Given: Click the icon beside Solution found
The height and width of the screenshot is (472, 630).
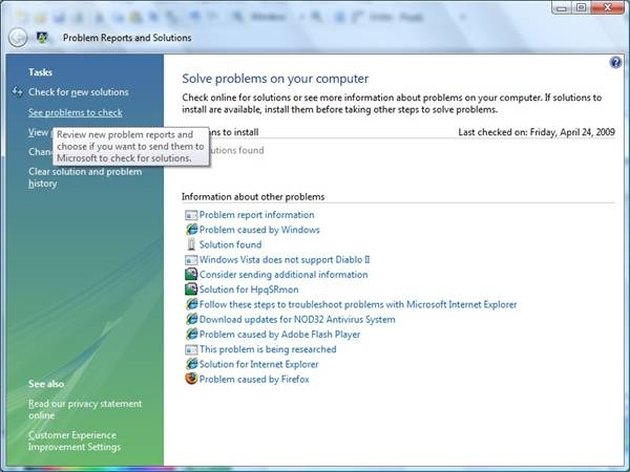Looking at the screenshot, I should (x=191, y=244).
